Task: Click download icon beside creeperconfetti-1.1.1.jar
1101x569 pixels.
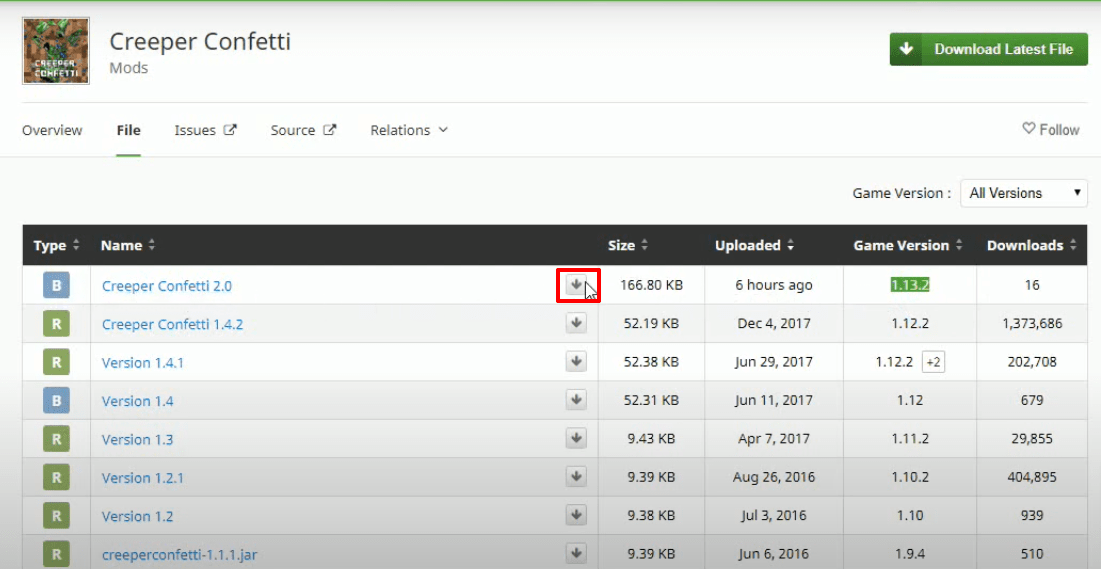Action: [x=576, y=554]
